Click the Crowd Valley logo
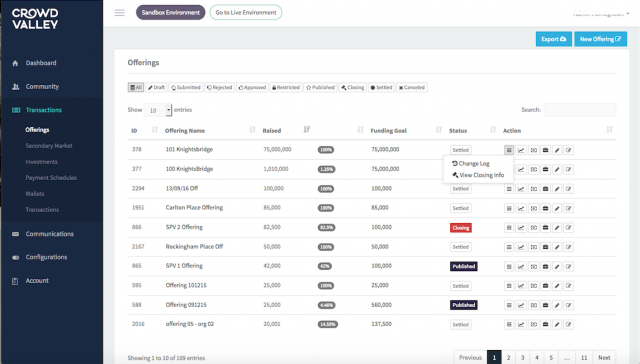Image resolution: width=640 pixels, height=364 pixels. click(35, 19)
